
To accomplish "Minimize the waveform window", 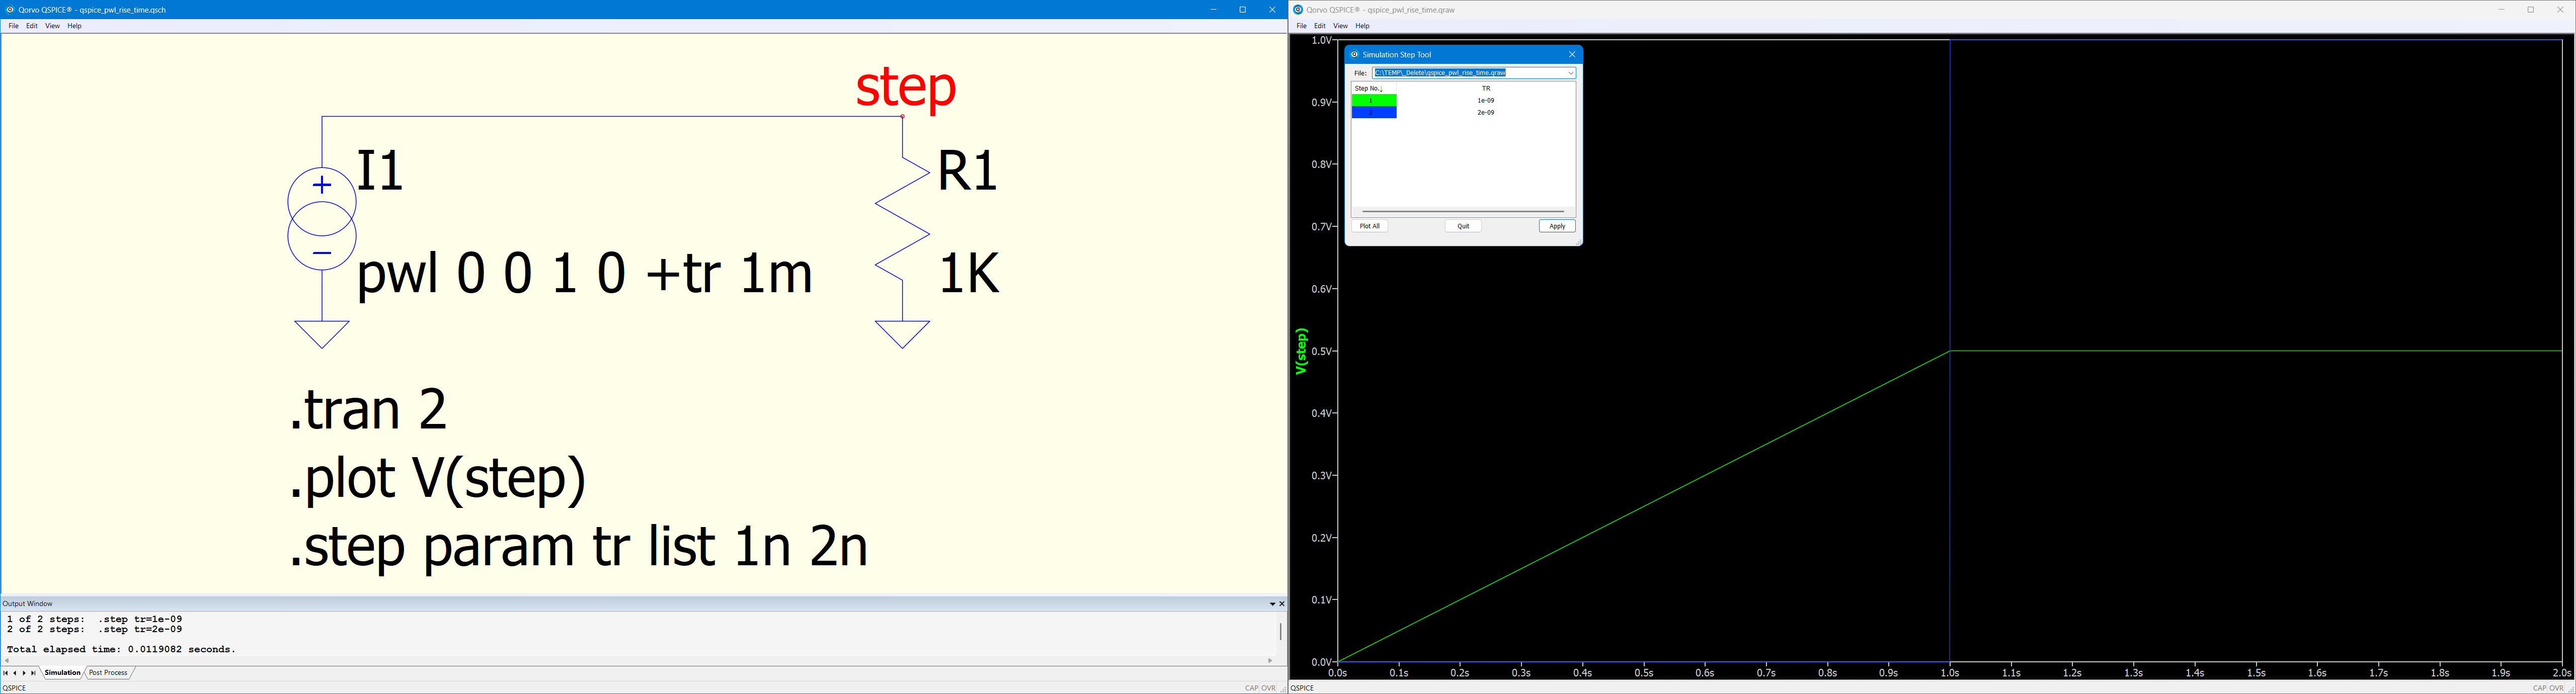I will (2501, 10).
